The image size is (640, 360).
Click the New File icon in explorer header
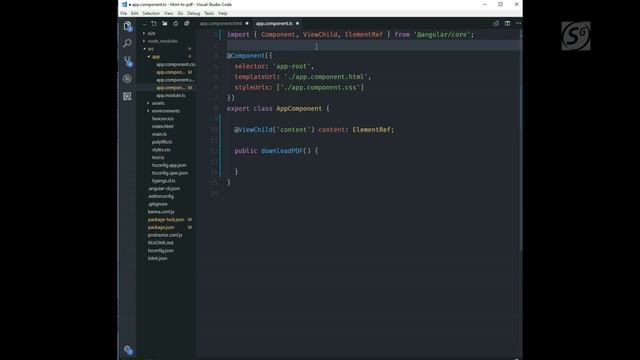pos(154,24)
